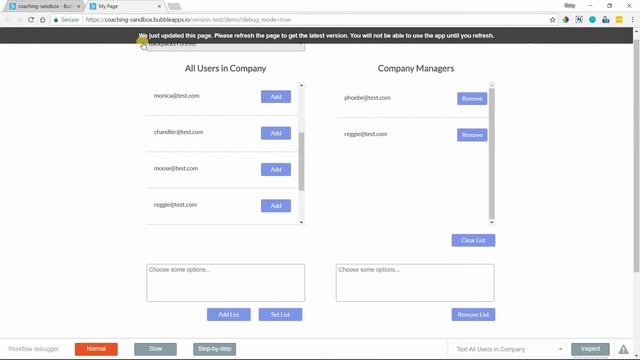Close the coaching-sandbox tab
The image size is (640, 360).
pos(78,7)
